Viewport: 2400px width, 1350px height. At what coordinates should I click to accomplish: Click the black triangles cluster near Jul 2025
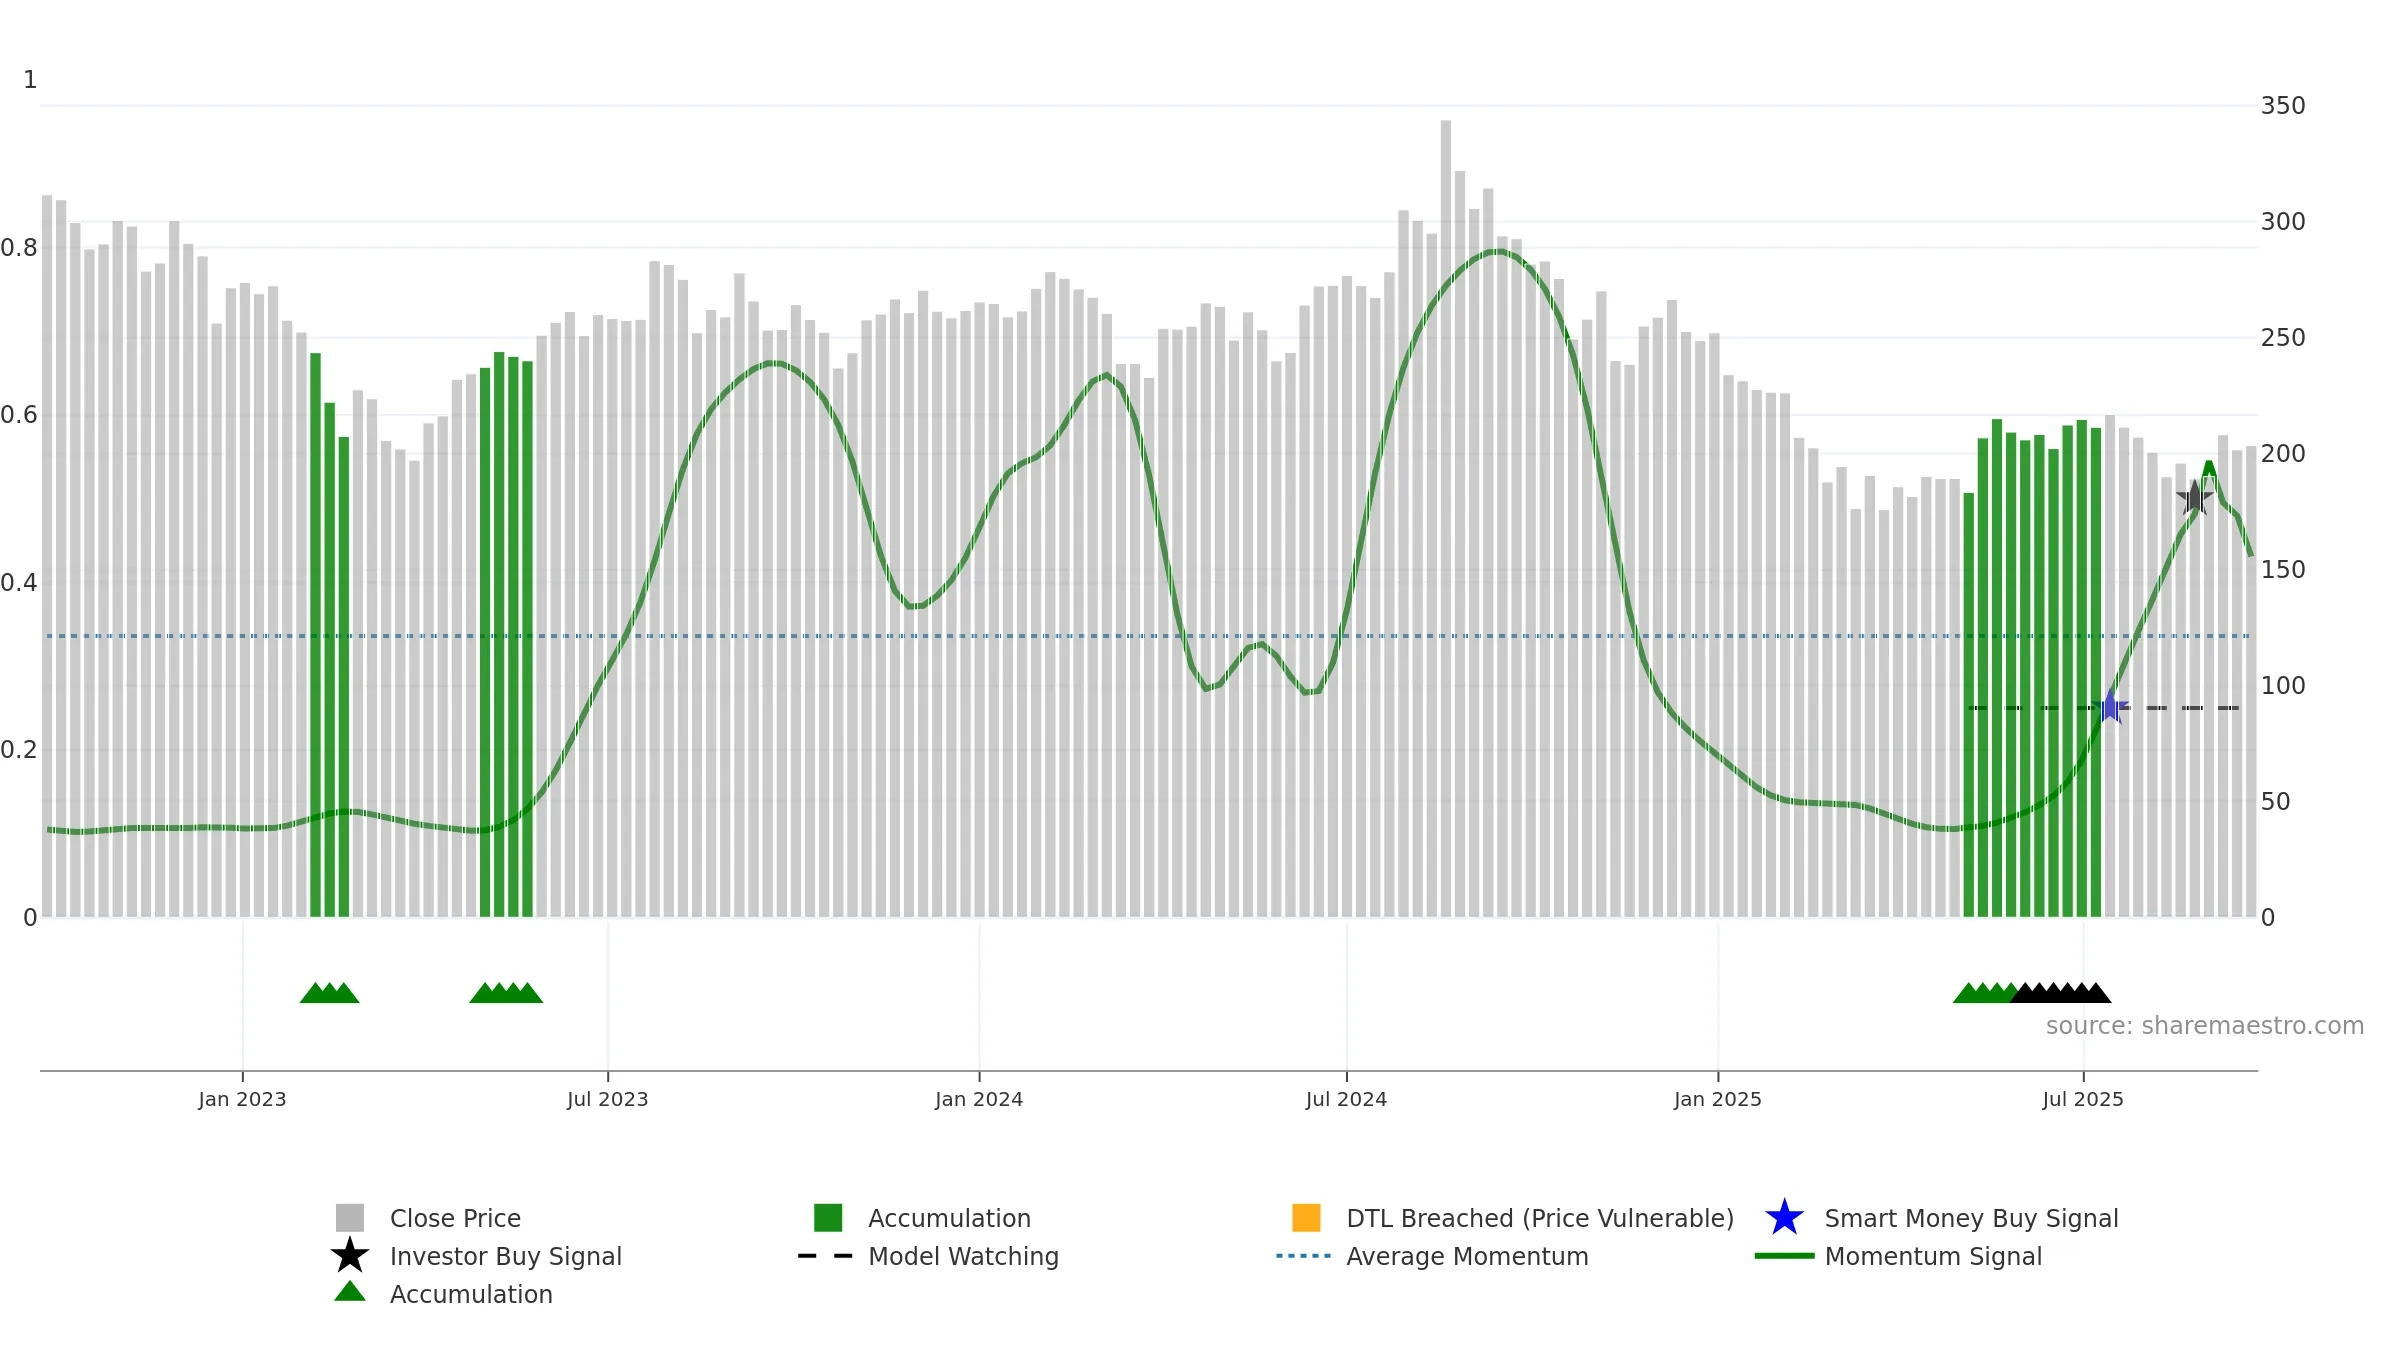(x=2061, y=993)
